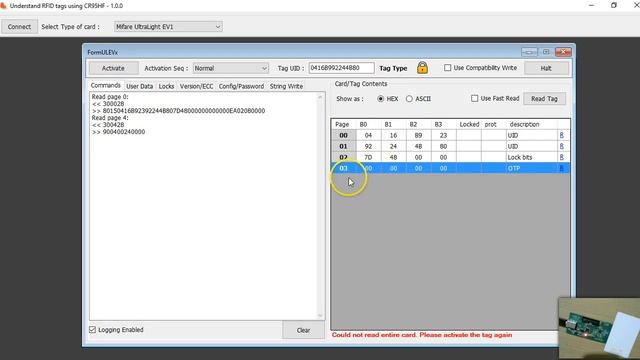The height and width of the screenshot is (360, 640).
Task: Open the Version/ECC tab
Action: [x=196, y=86]
